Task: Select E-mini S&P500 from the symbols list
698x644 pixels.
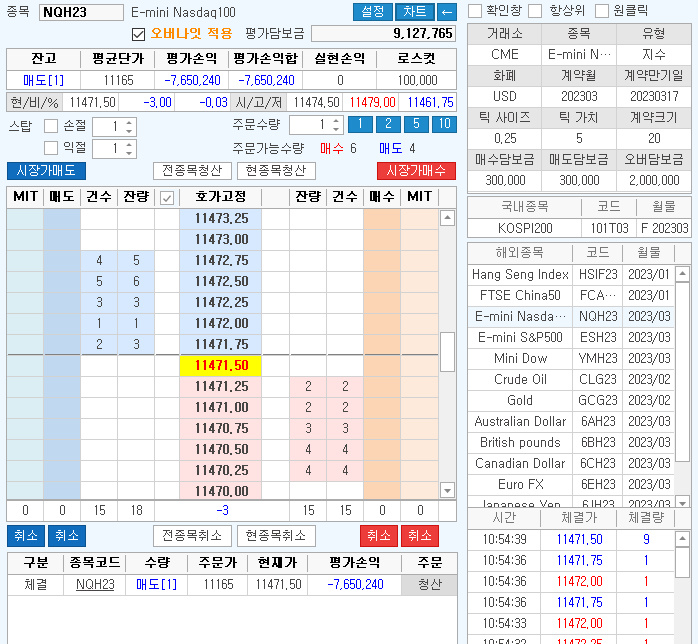Action: click(x=519, y=337)
